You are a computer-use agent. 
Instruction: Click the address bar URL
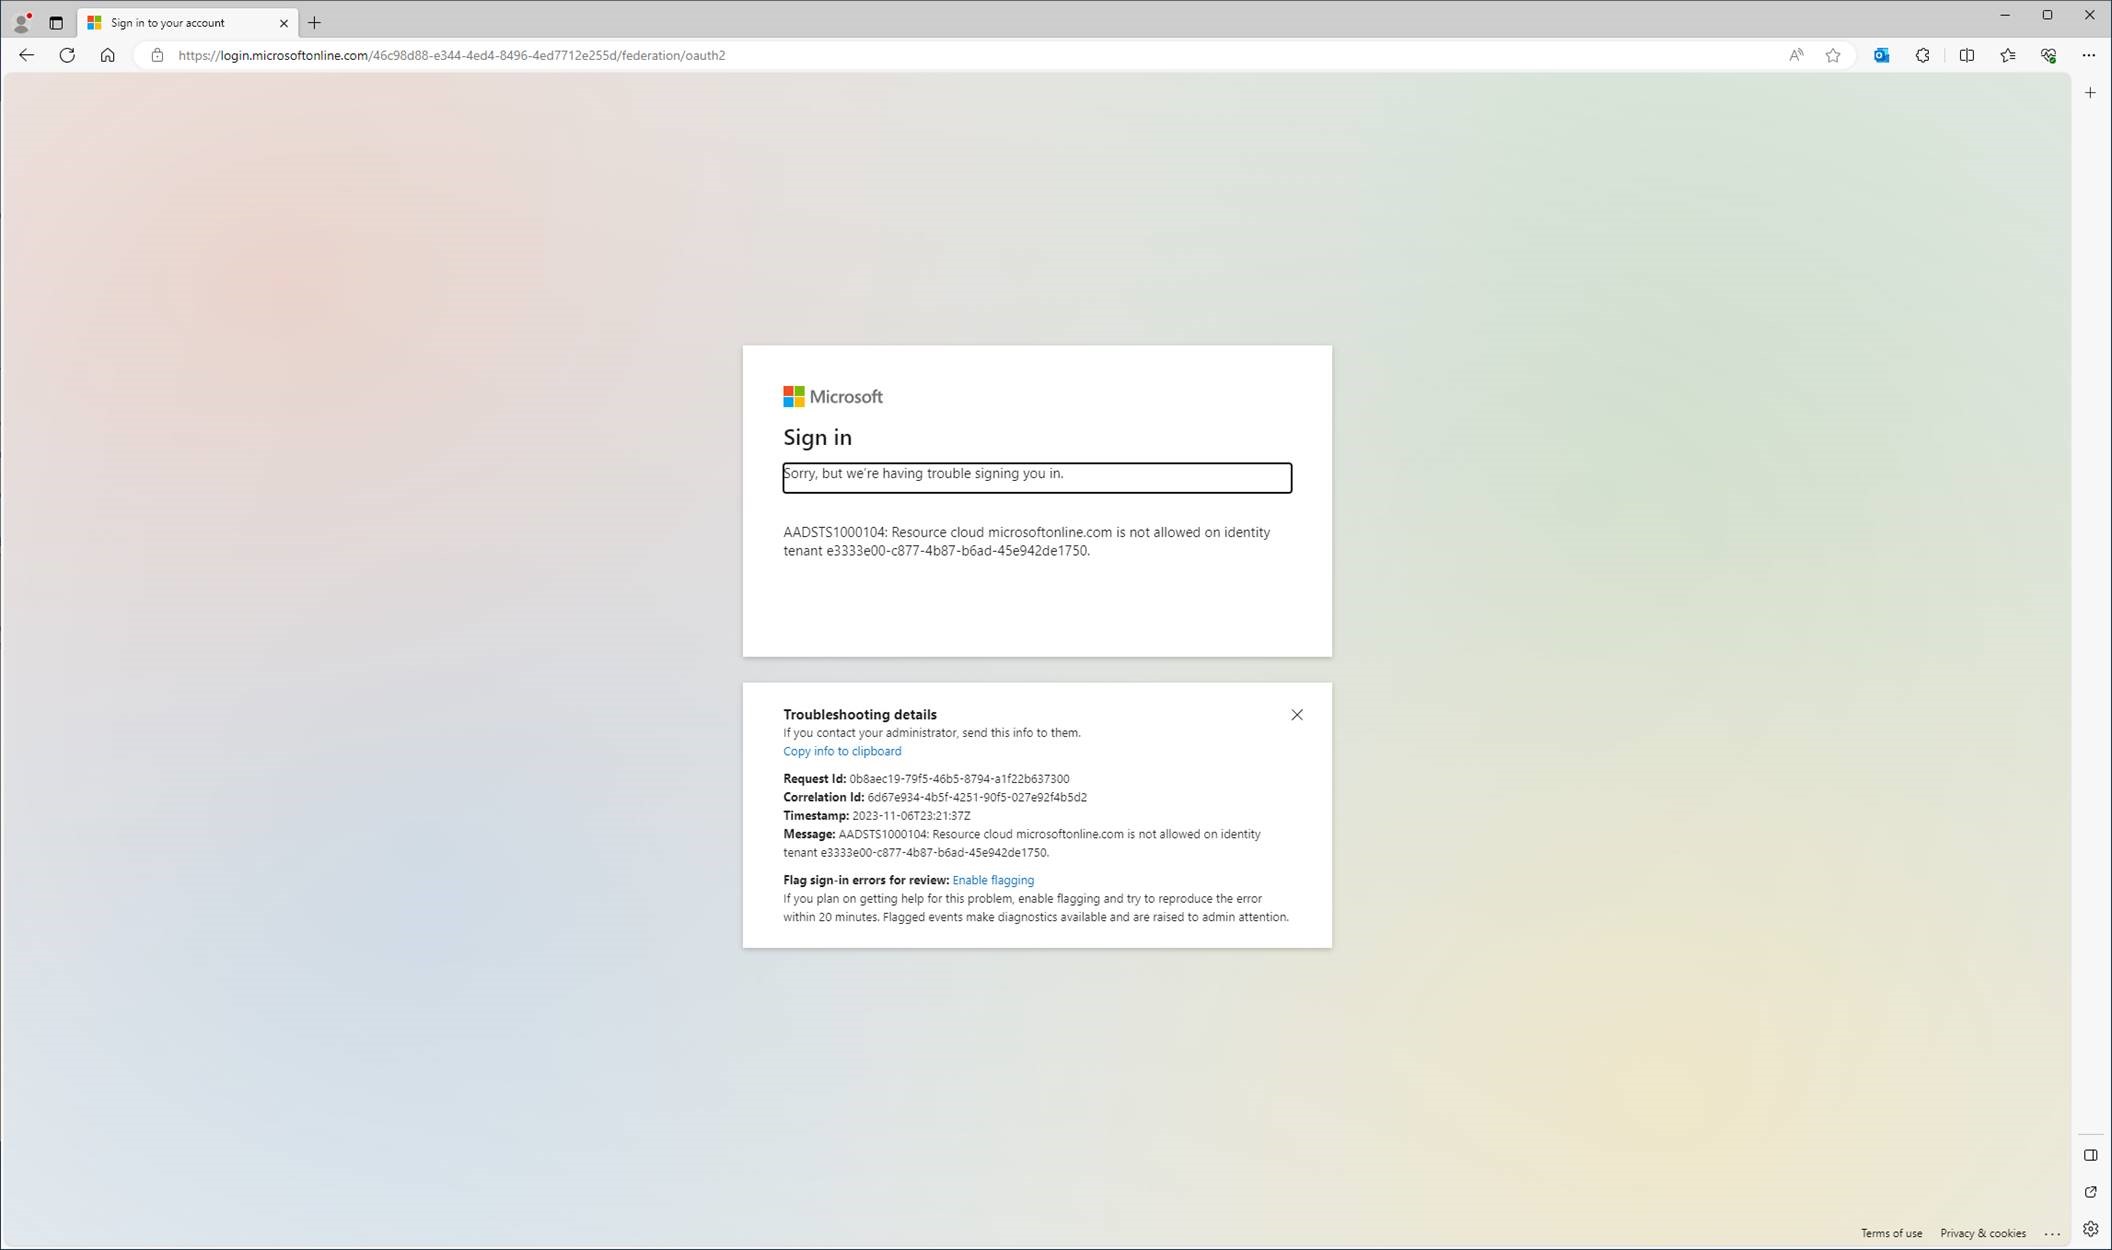click(452, 55)
